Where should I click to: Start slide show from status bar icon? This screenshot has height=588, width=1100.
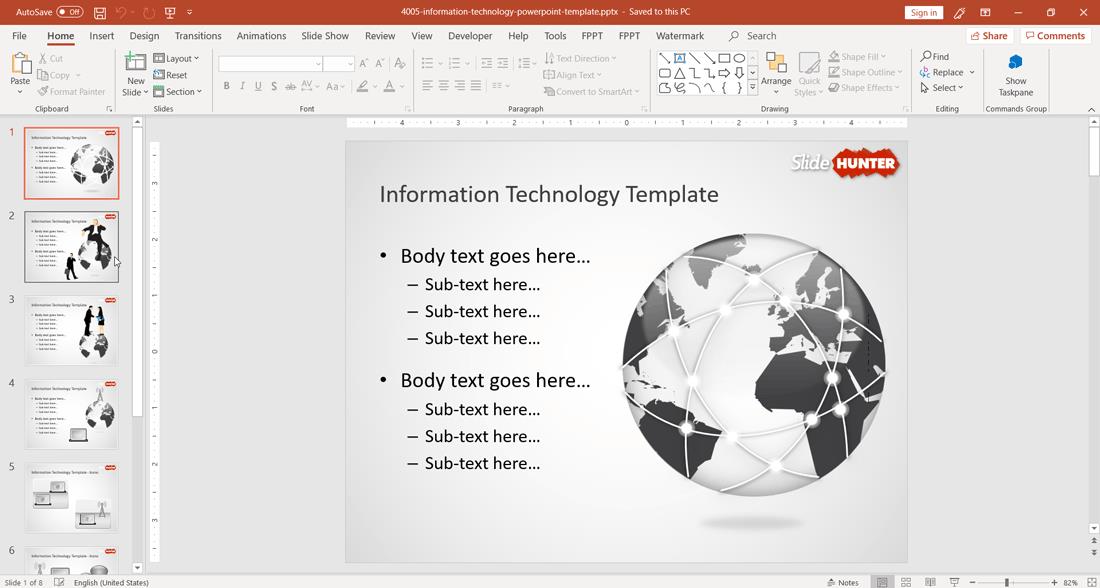954,582
